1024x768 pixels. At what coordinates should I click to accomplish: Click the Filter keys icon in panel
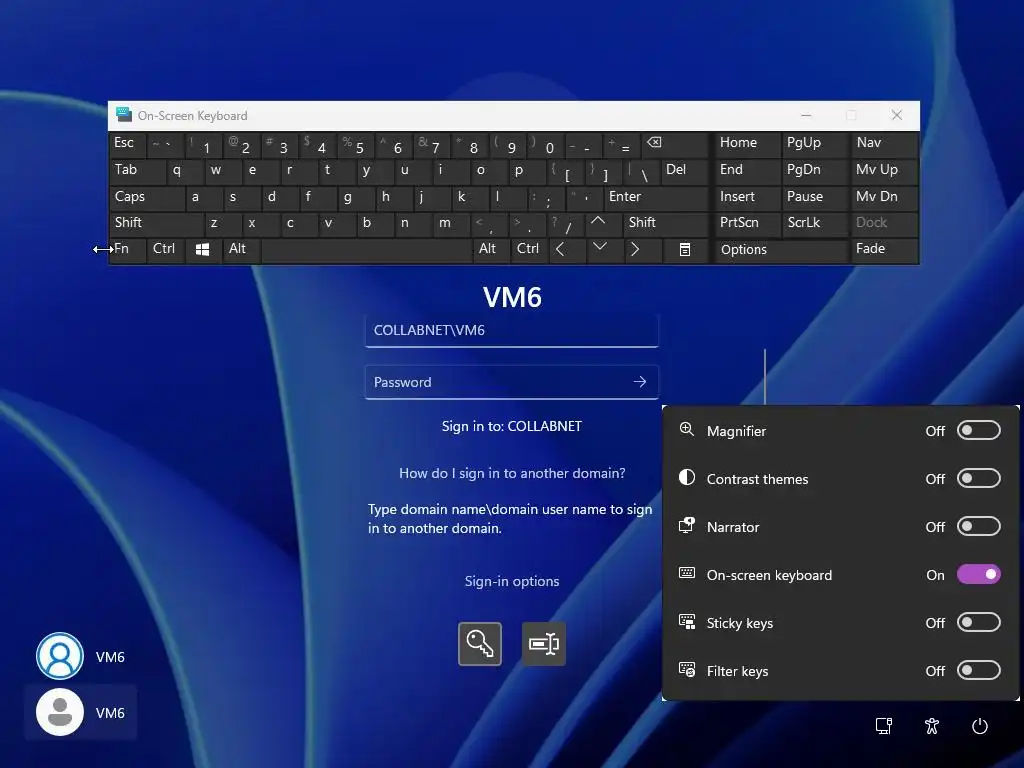tap(686, 669)
